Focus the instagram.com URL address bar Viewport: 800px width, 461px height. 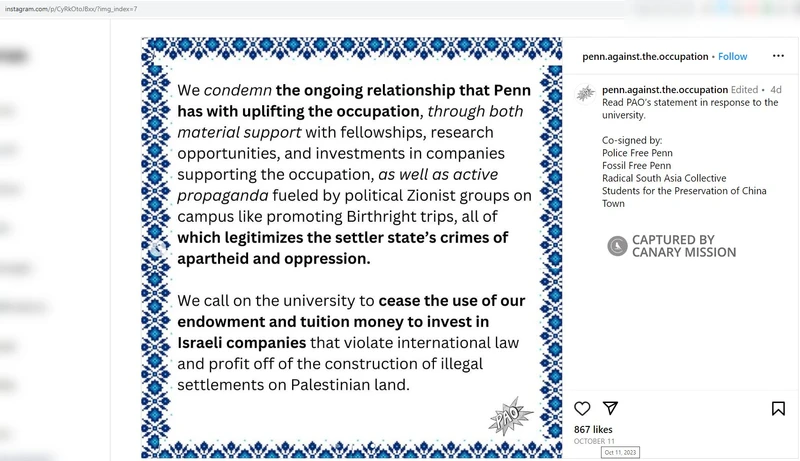coord(300,8)
